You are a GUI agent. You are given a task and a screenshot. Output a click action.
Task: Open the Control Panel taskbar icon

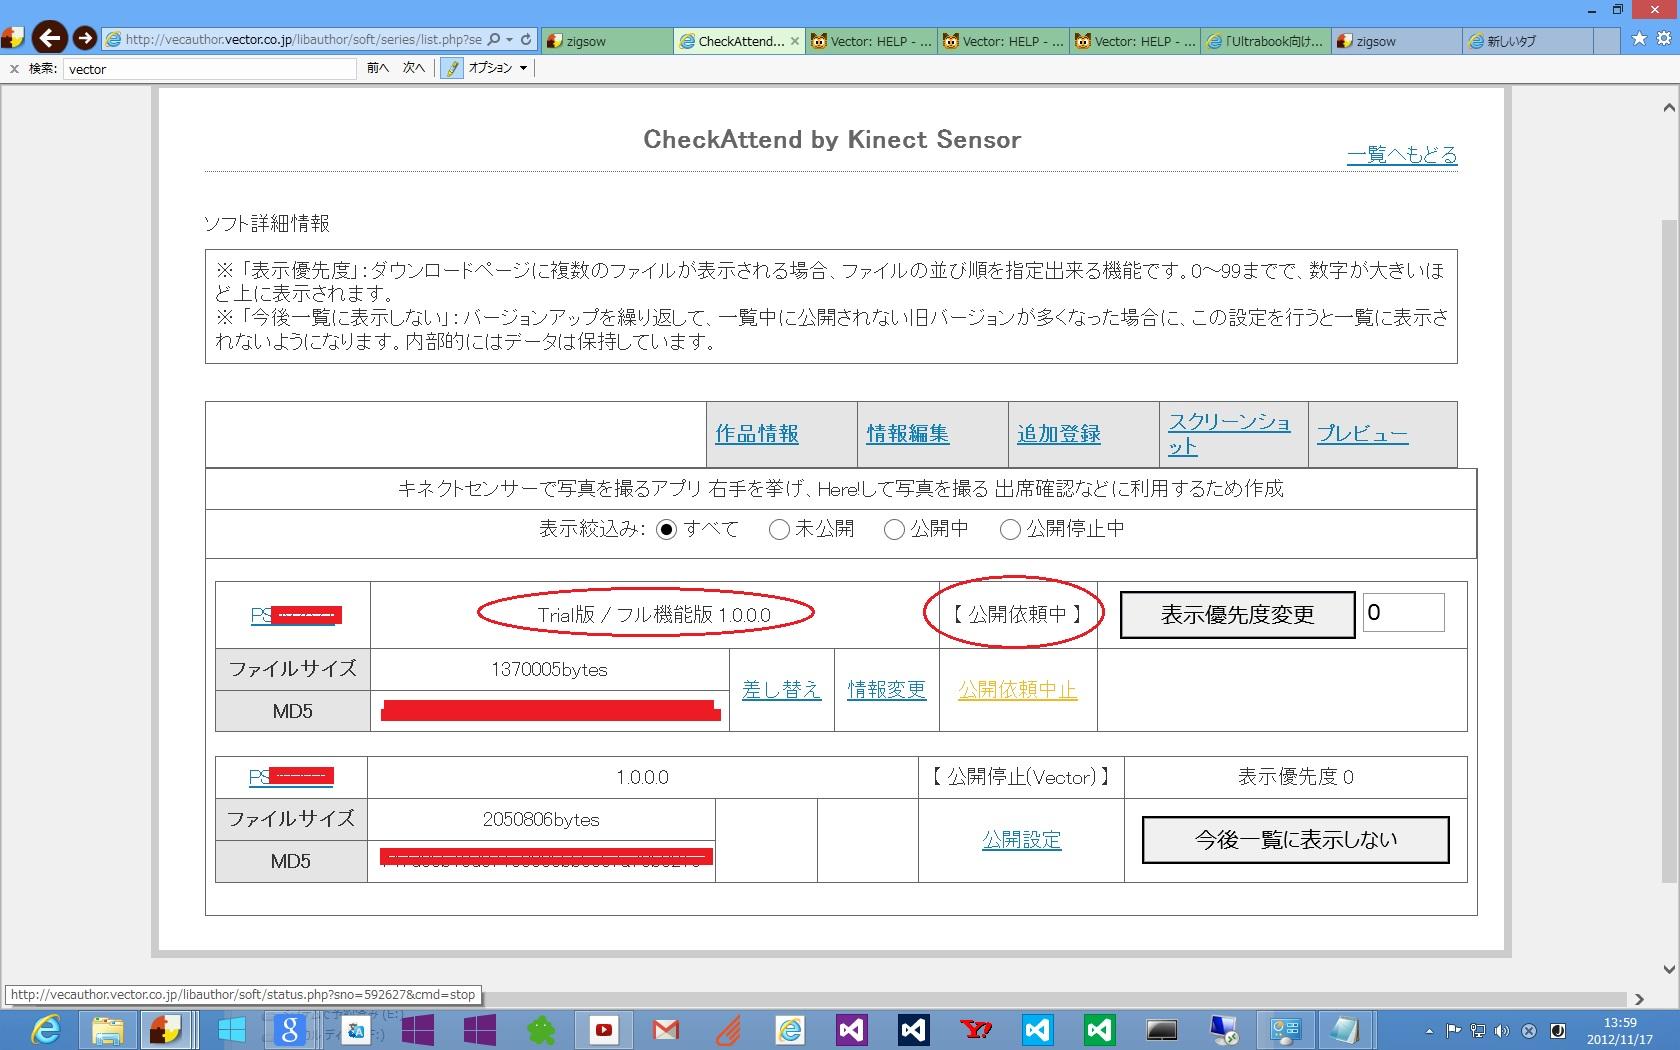[x=1285, y=1029]
